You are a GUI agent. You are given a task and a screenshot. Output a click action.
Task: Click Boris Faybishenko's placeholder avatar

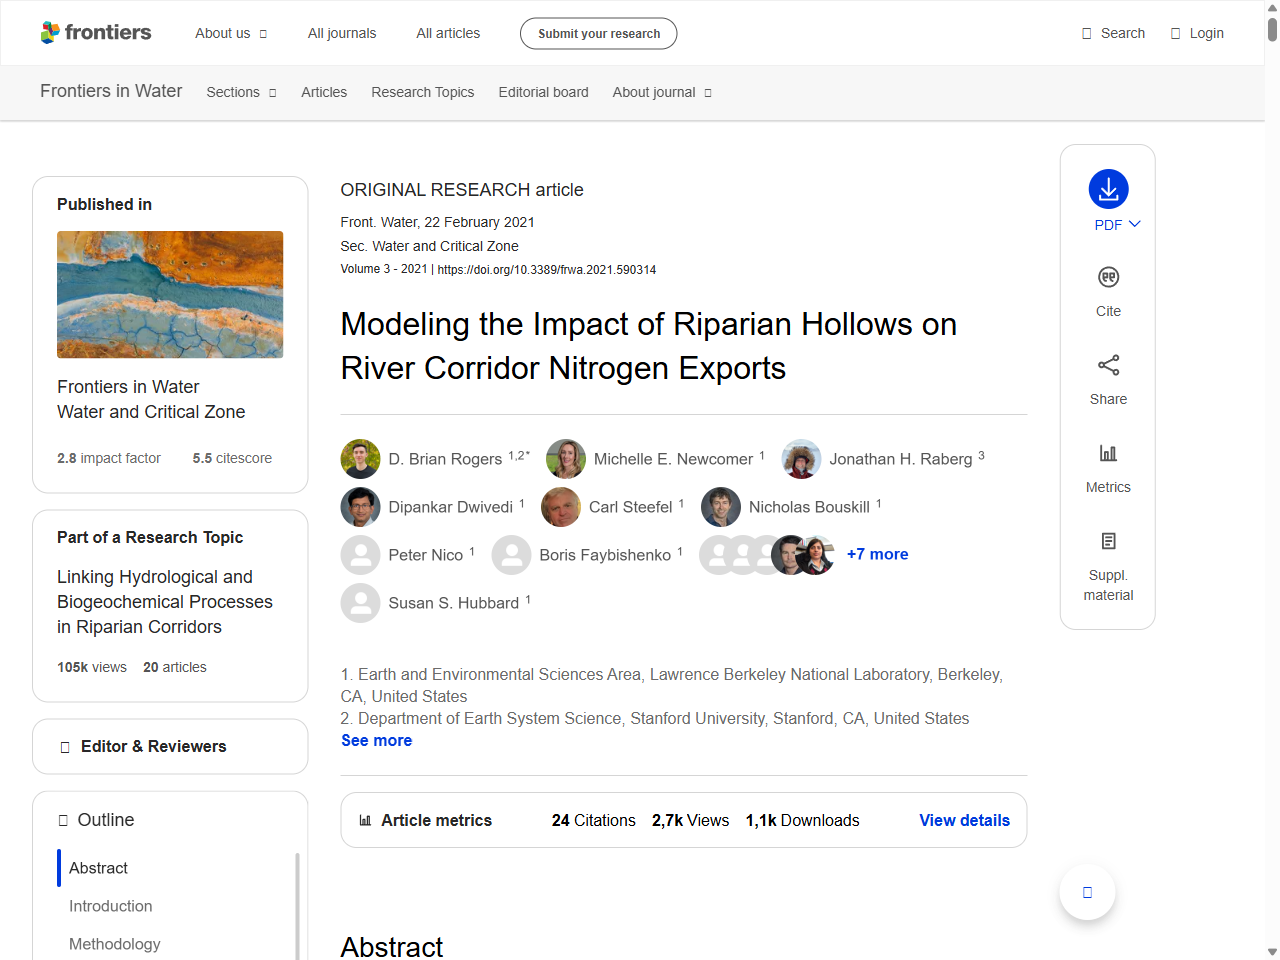coord(511,555)
